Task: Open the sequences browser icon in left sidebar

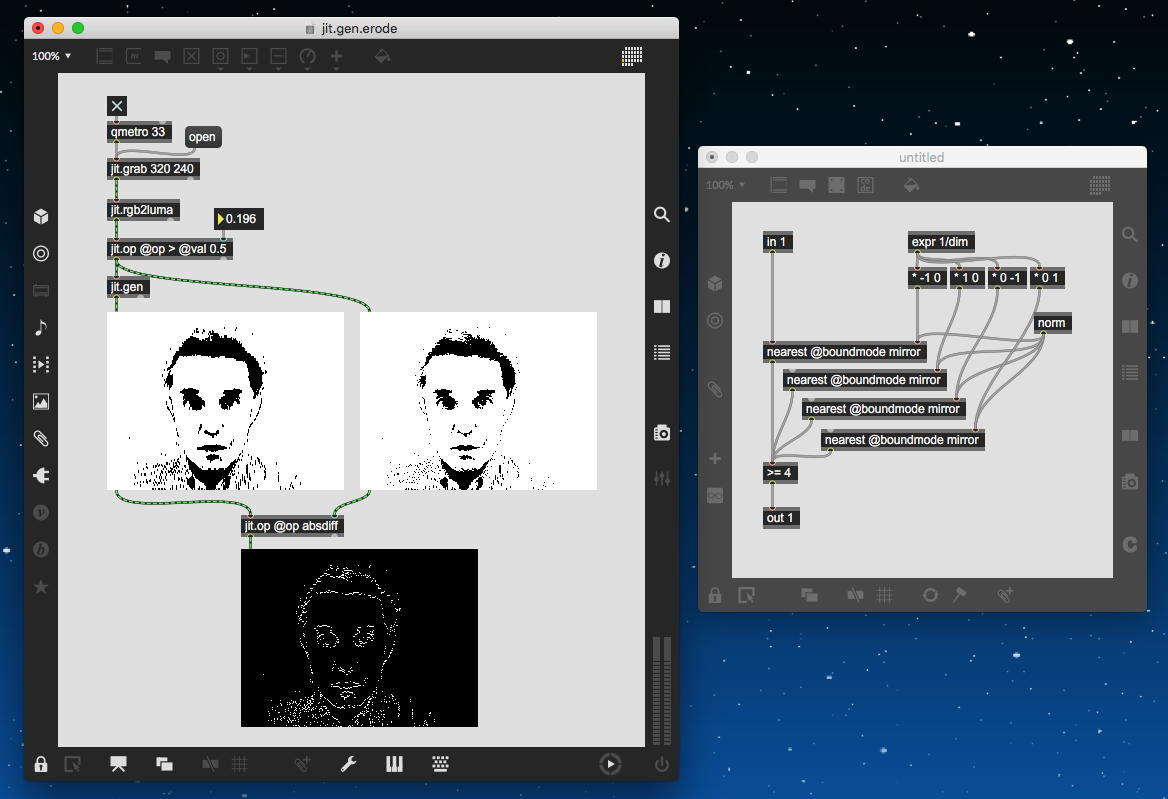Action: 41,364
